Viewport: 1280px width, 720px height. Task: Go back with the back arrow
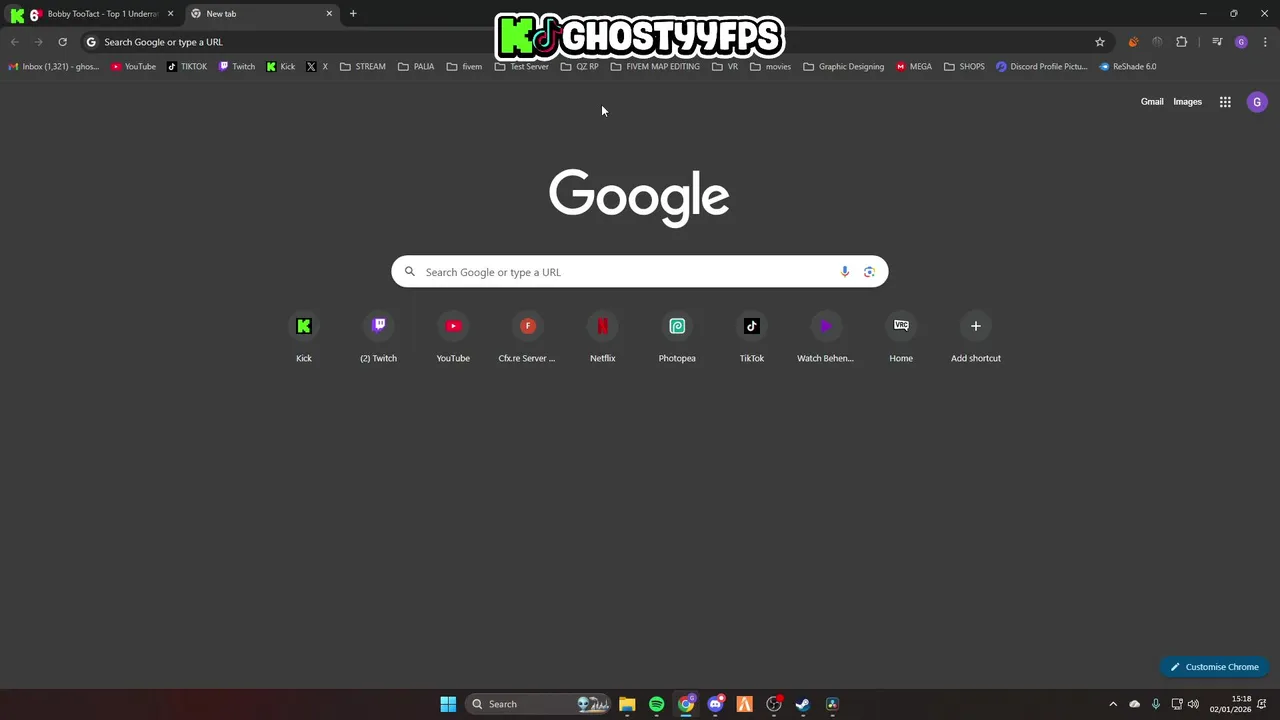click(14, 42)
